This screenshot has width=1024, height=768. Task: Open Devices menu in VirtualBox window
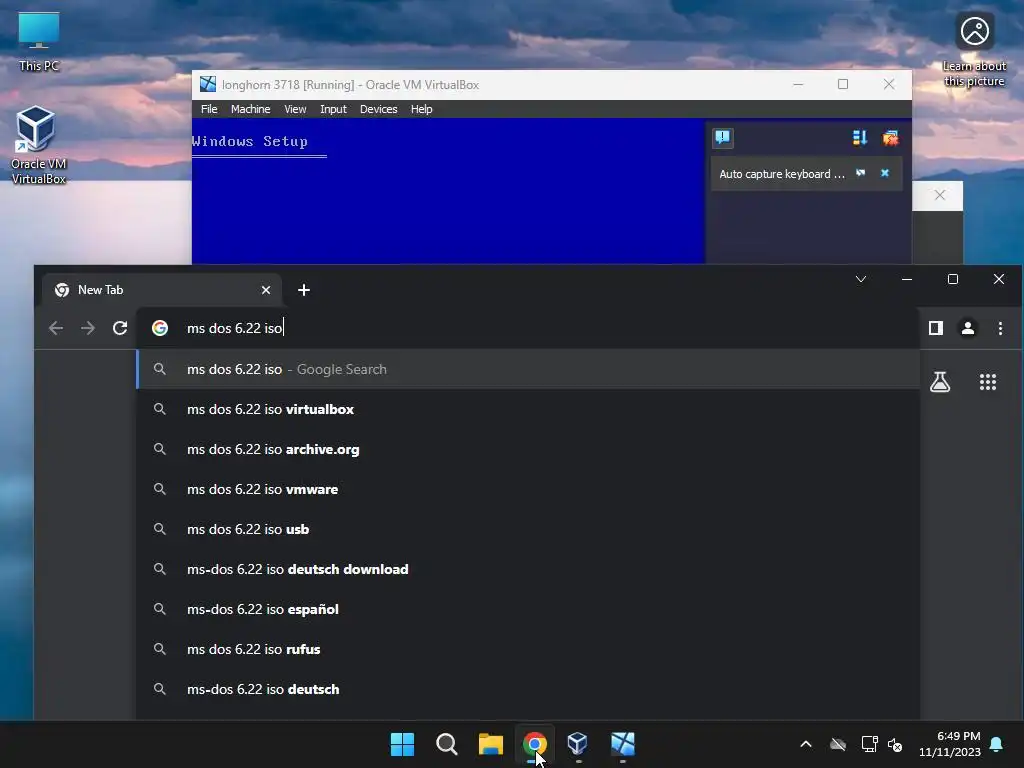click(x=378, y=109)
